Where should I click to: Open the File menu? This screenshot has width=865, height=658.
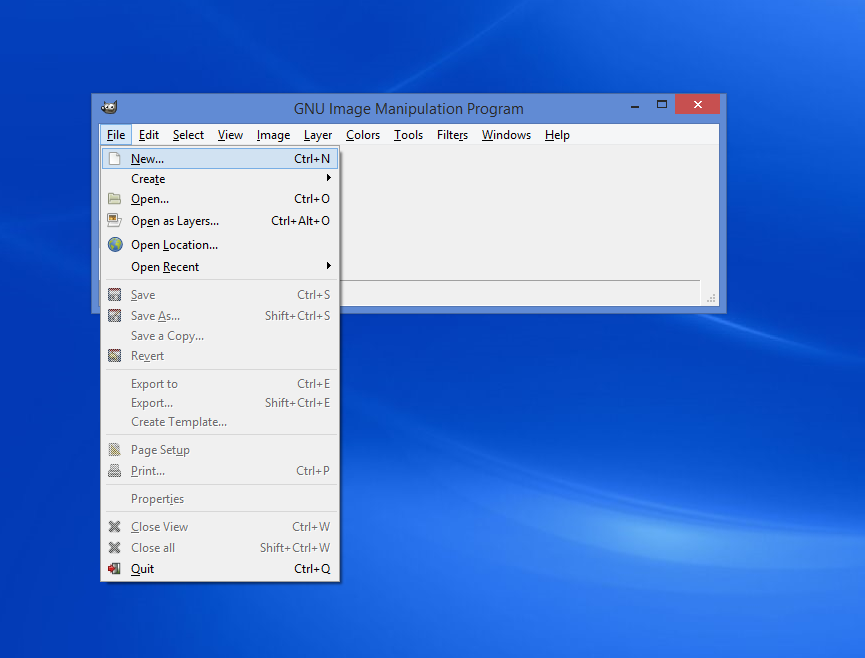(116, 135)
